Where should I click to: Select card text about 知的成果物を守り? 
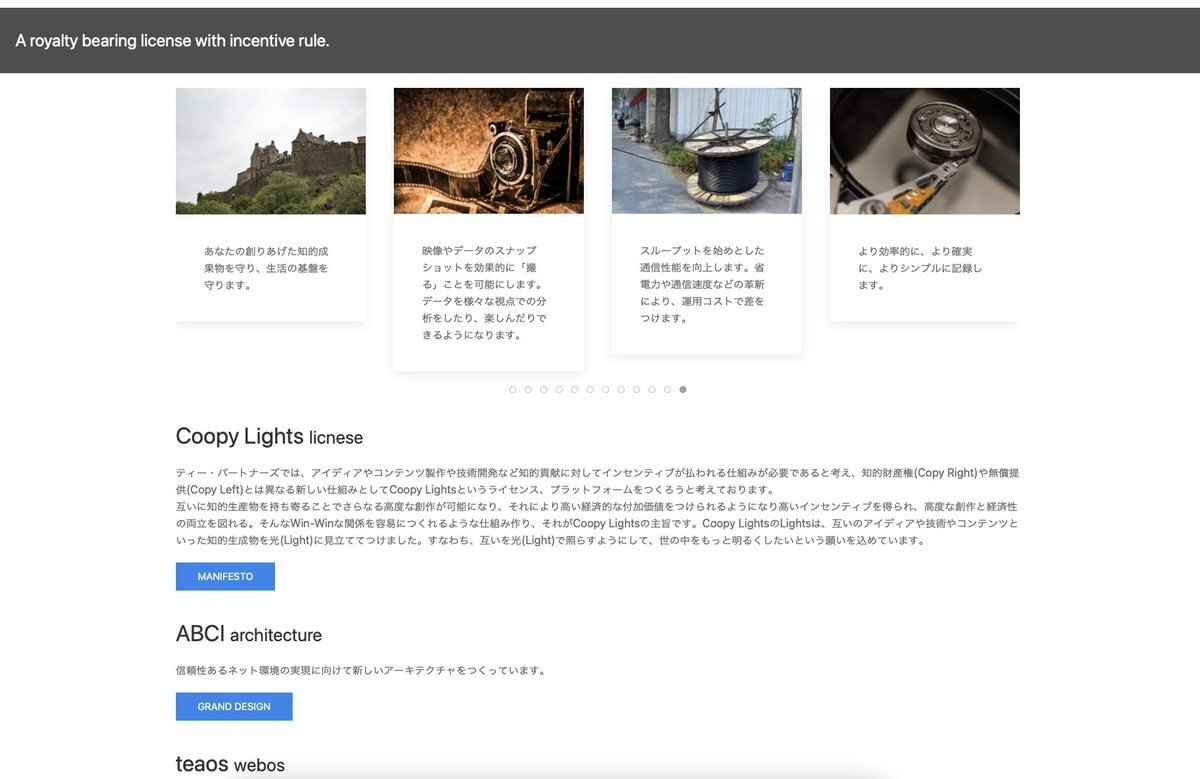[x=266, y=268]
